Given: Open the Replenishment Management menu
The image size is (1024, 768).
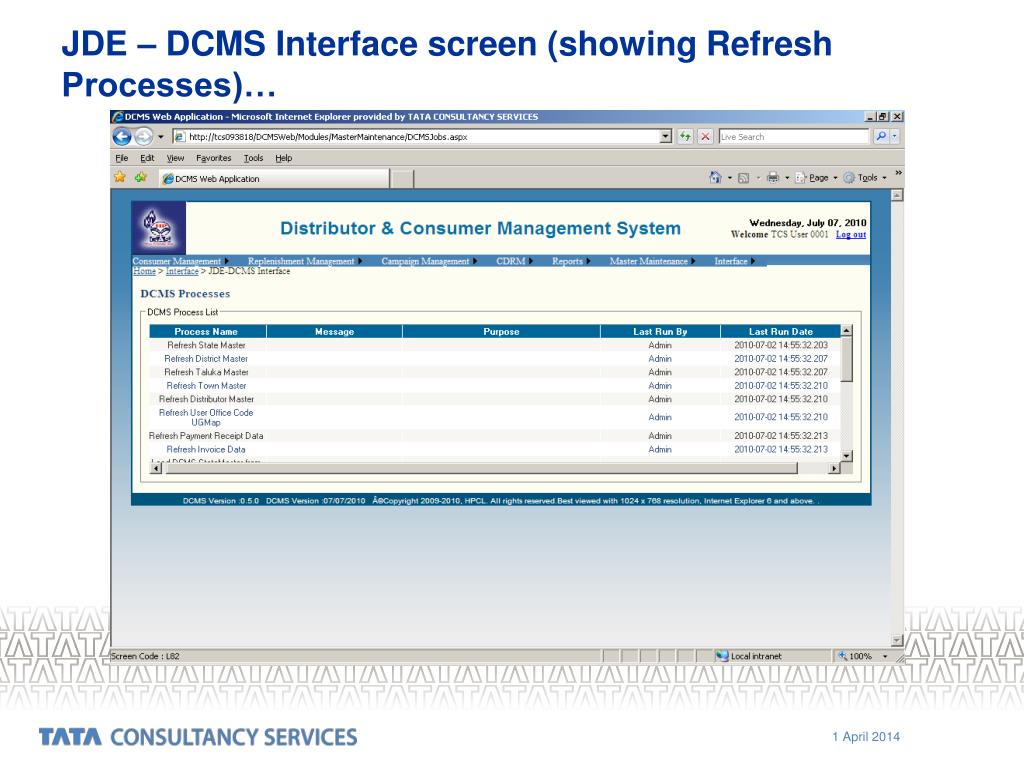Looking at the screenshot, I should (305, 261).
